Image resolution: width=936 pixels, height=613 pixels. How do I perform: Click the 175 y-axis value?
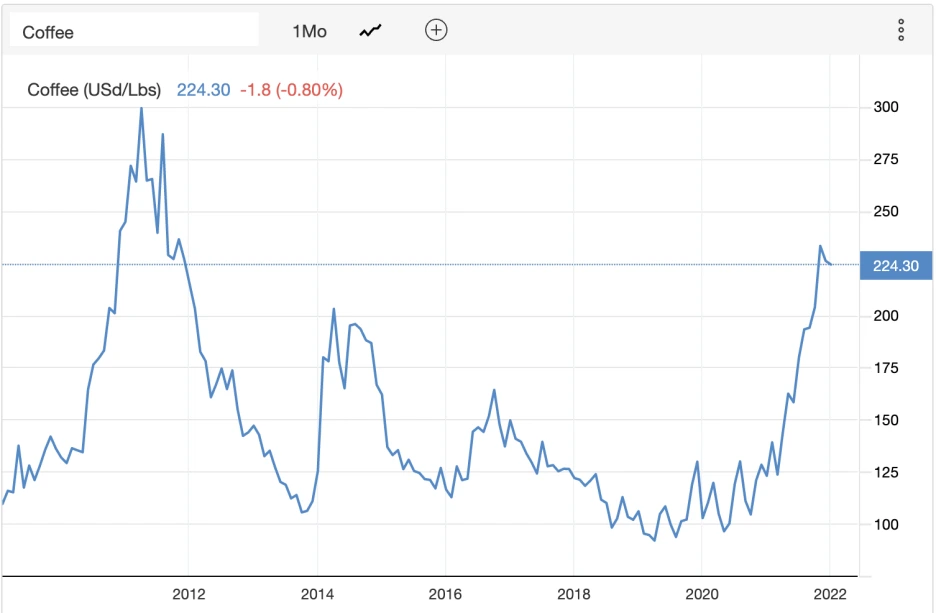coord(886,368)
